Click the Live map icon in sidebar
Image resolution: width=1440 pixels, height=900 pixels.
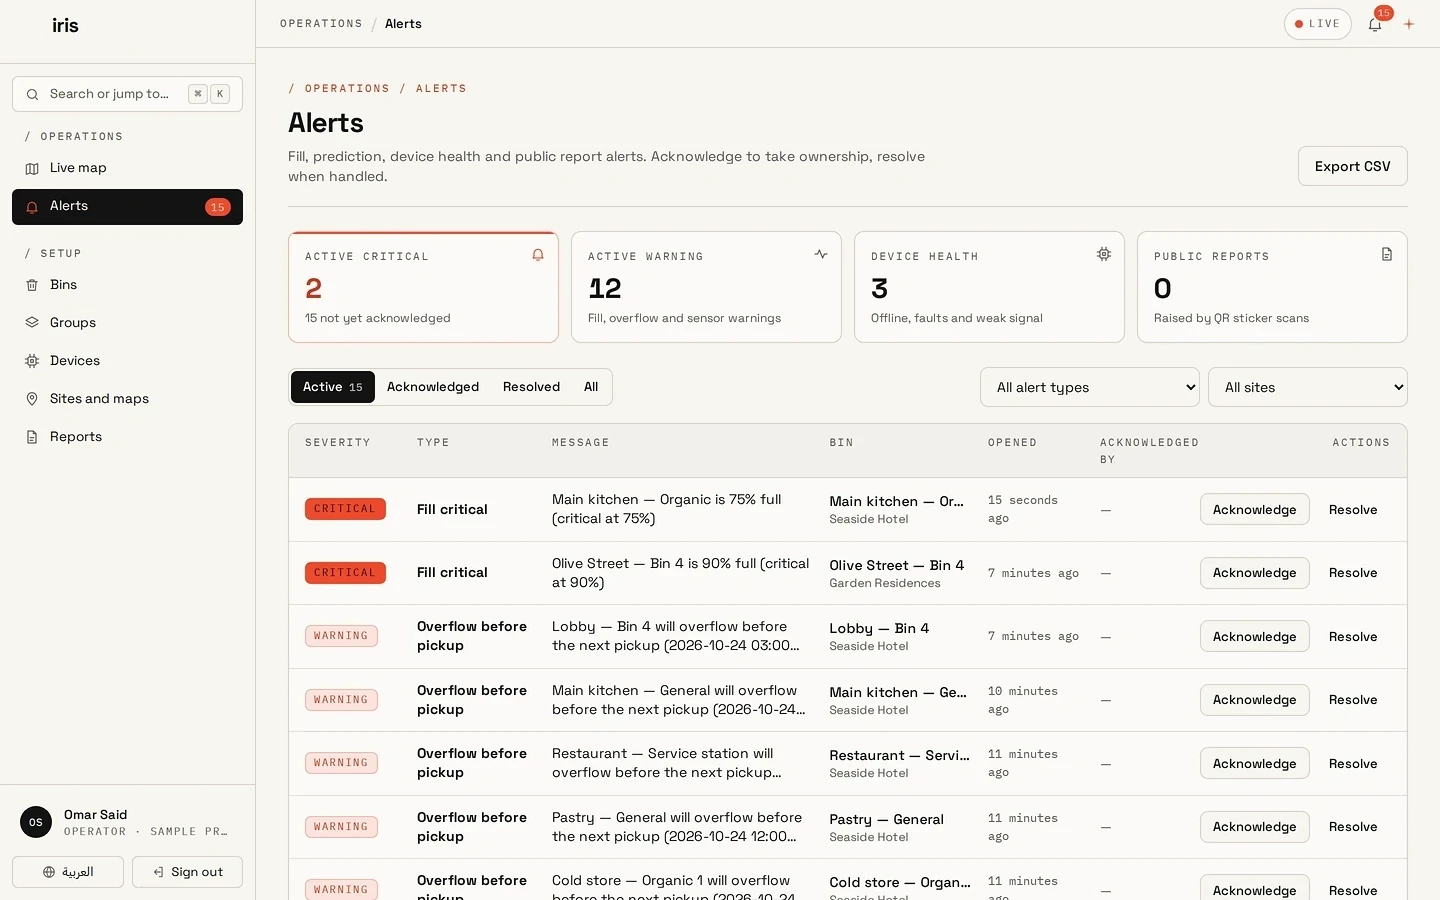click(x=32, y=168)
